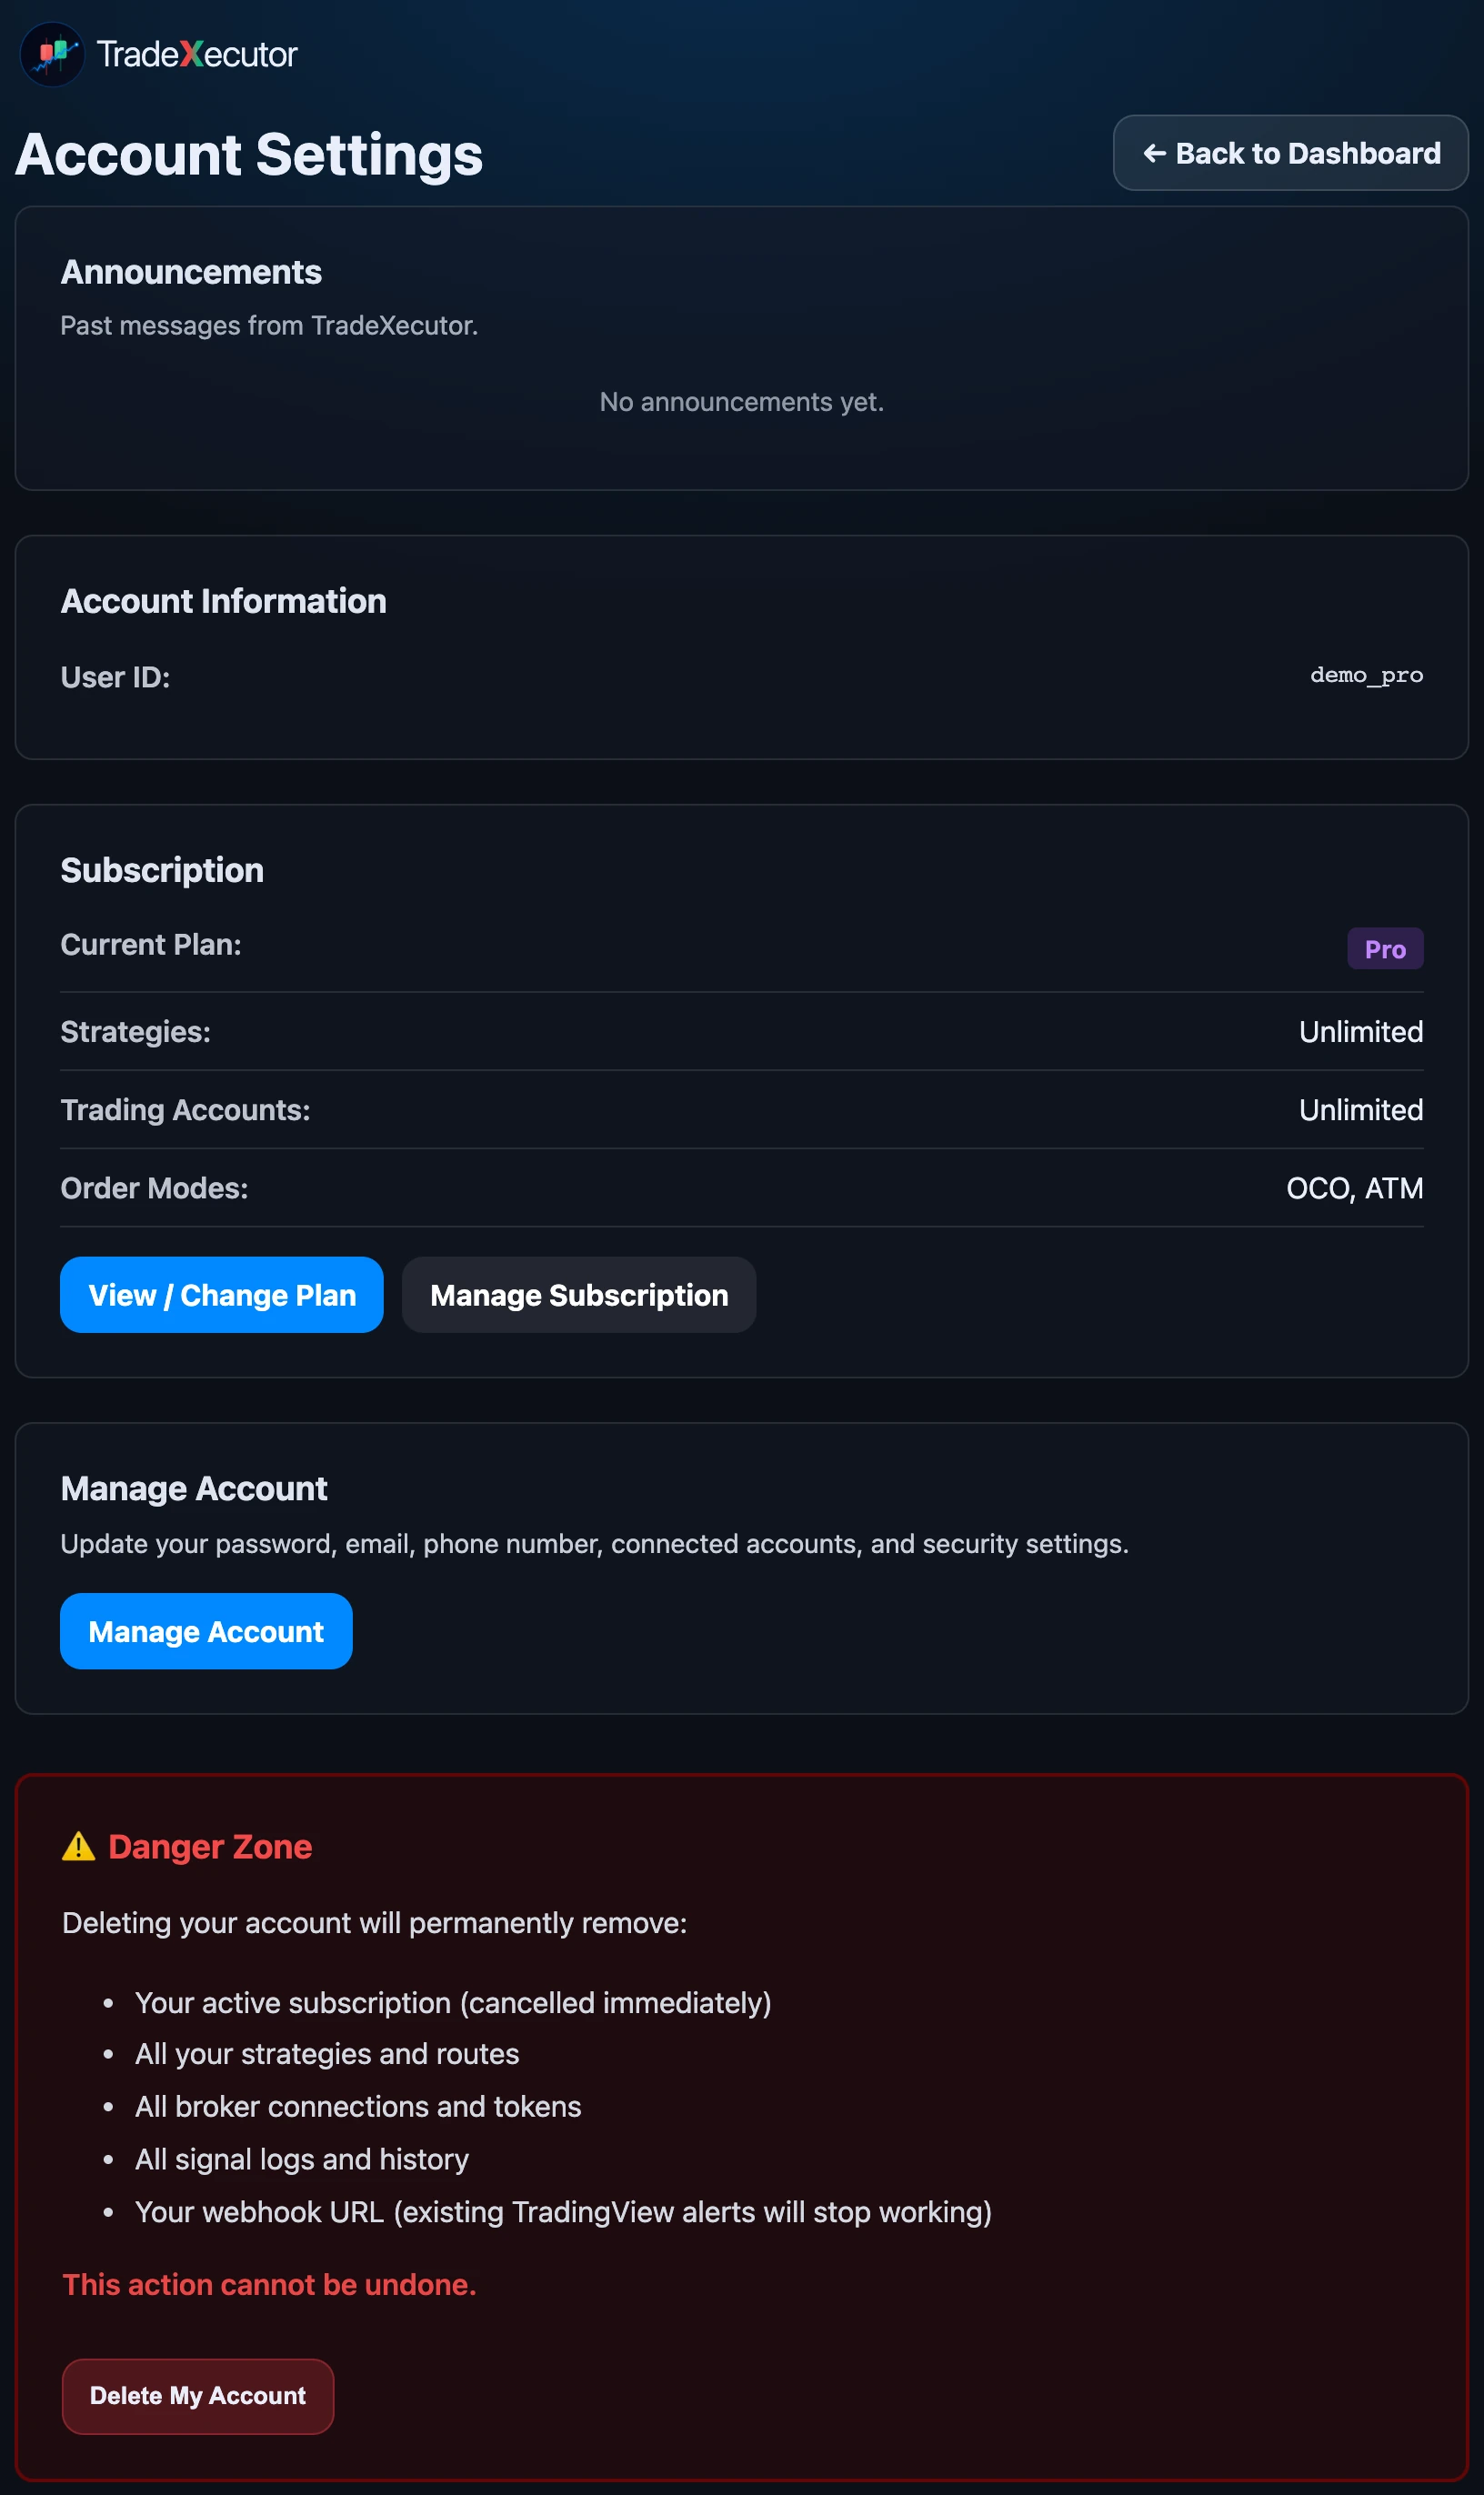Click "Past messages from TradeXecutor." text
The width and height of the screenshot is (1484, 2495).
point(269,325)
